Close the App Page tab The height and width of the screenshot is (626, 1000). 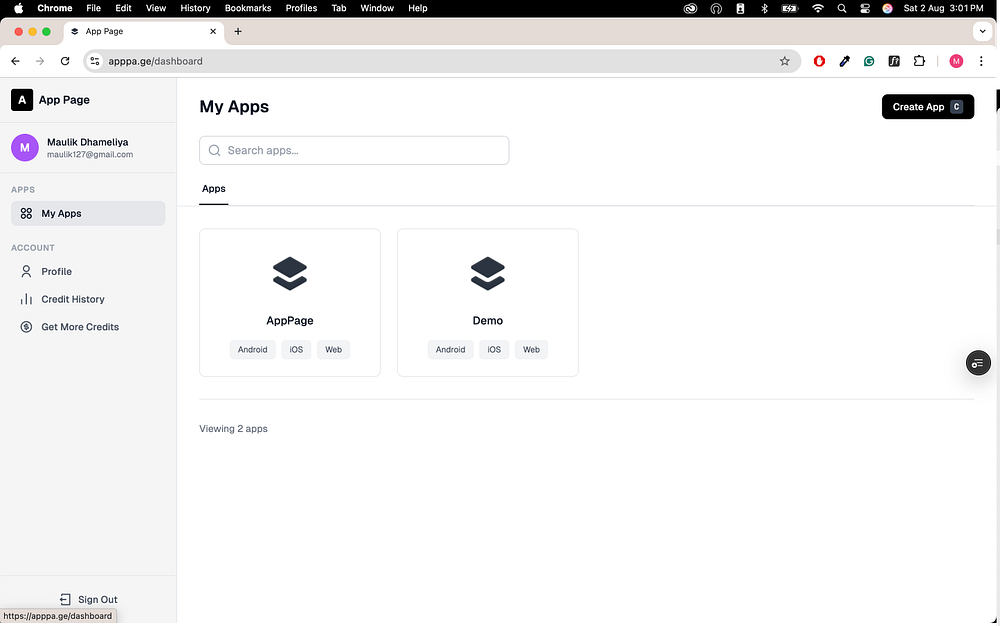pos(213,31)
